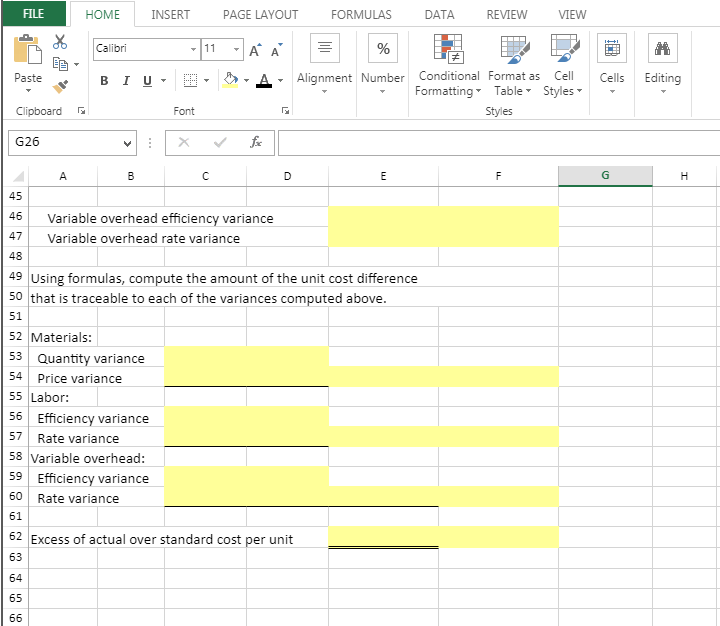720x626 pixels.
Task: Expand the Name Box G26 dropdown
Action: [x=127, y=143]
